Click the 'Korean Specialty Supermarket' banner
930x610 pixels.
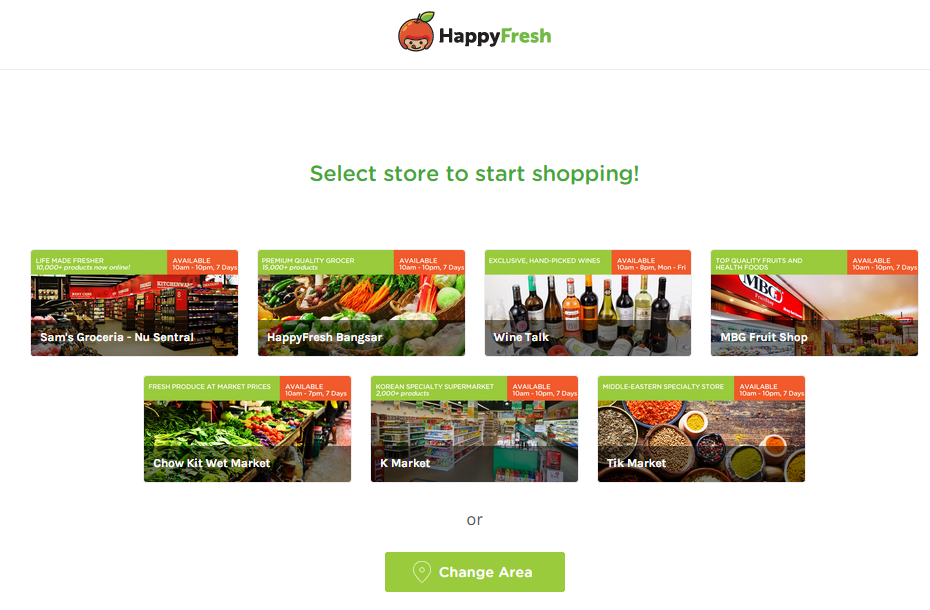click(x=439, y=389)
